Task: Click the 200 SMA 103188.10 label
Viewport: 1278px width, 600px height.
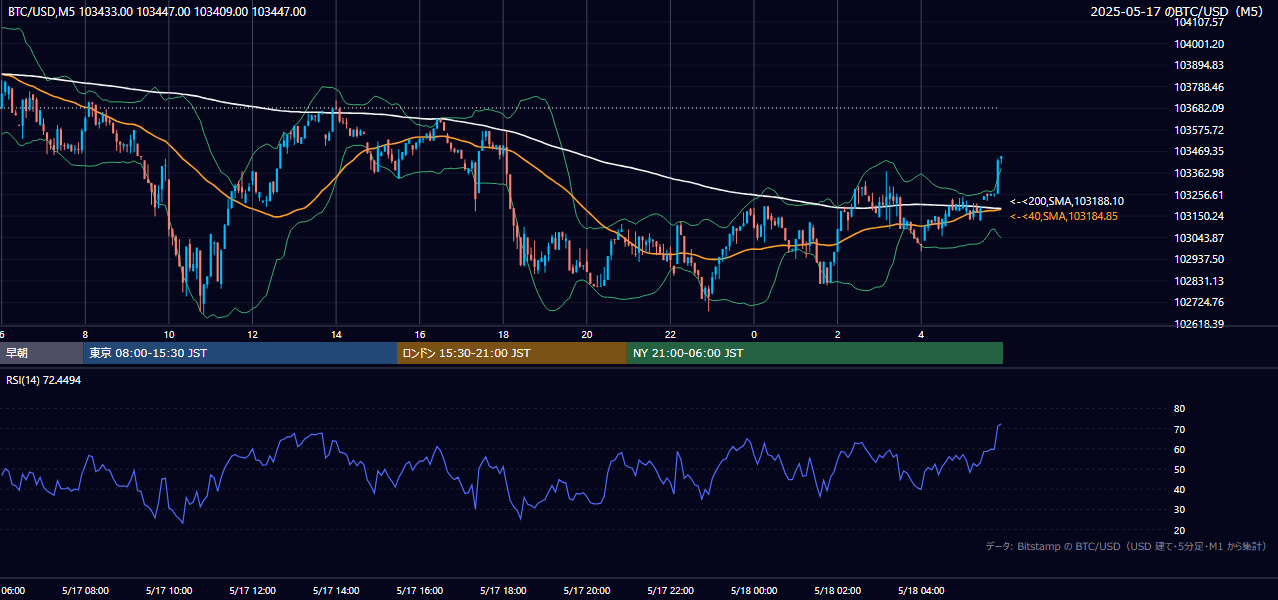Action: (1067, 201)
